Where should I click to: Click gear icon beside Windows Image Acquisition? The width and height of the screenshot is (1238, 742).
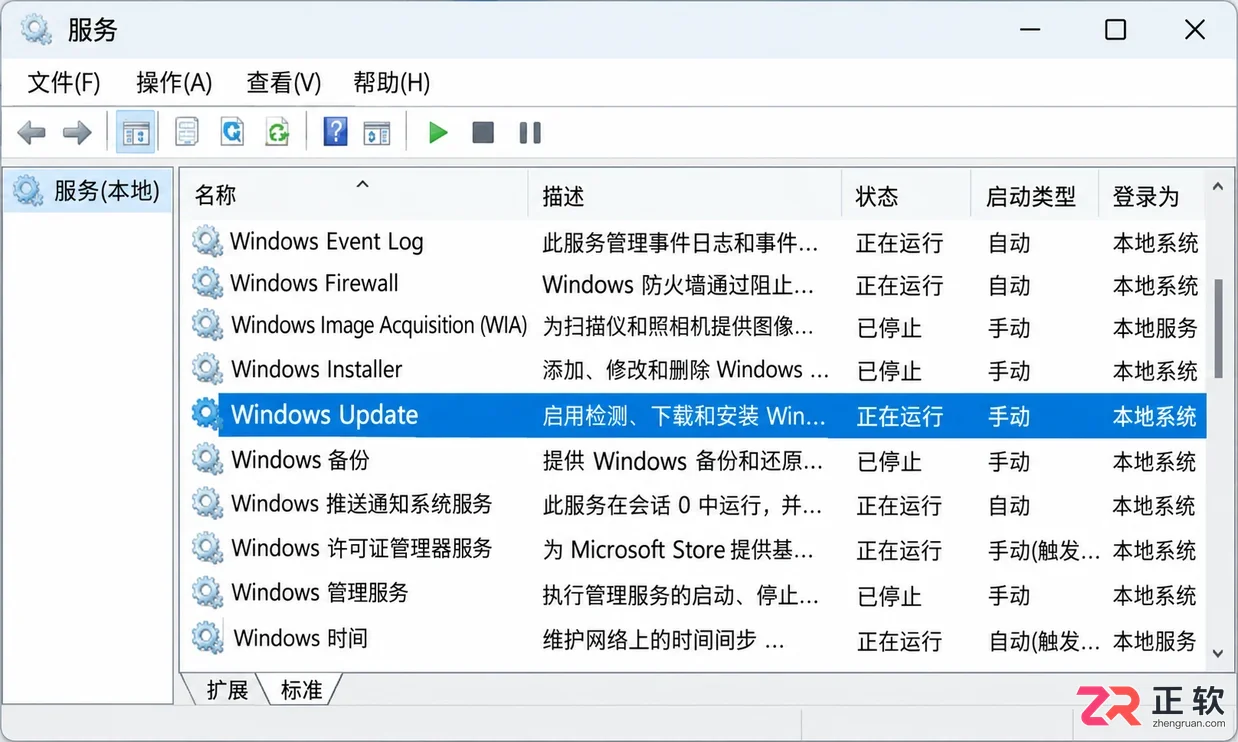207,326
